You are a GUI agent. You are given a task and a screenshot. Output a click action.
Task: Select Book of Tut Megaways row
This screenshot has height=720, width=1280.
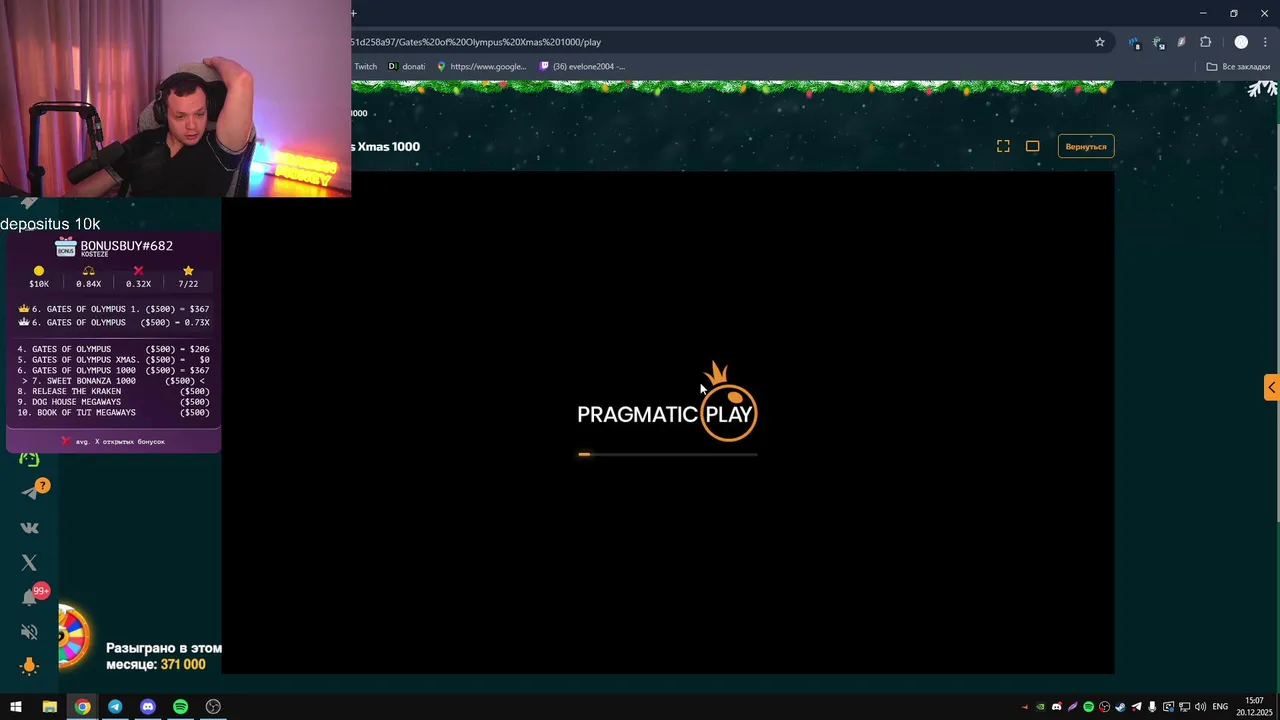click(113, 412)
